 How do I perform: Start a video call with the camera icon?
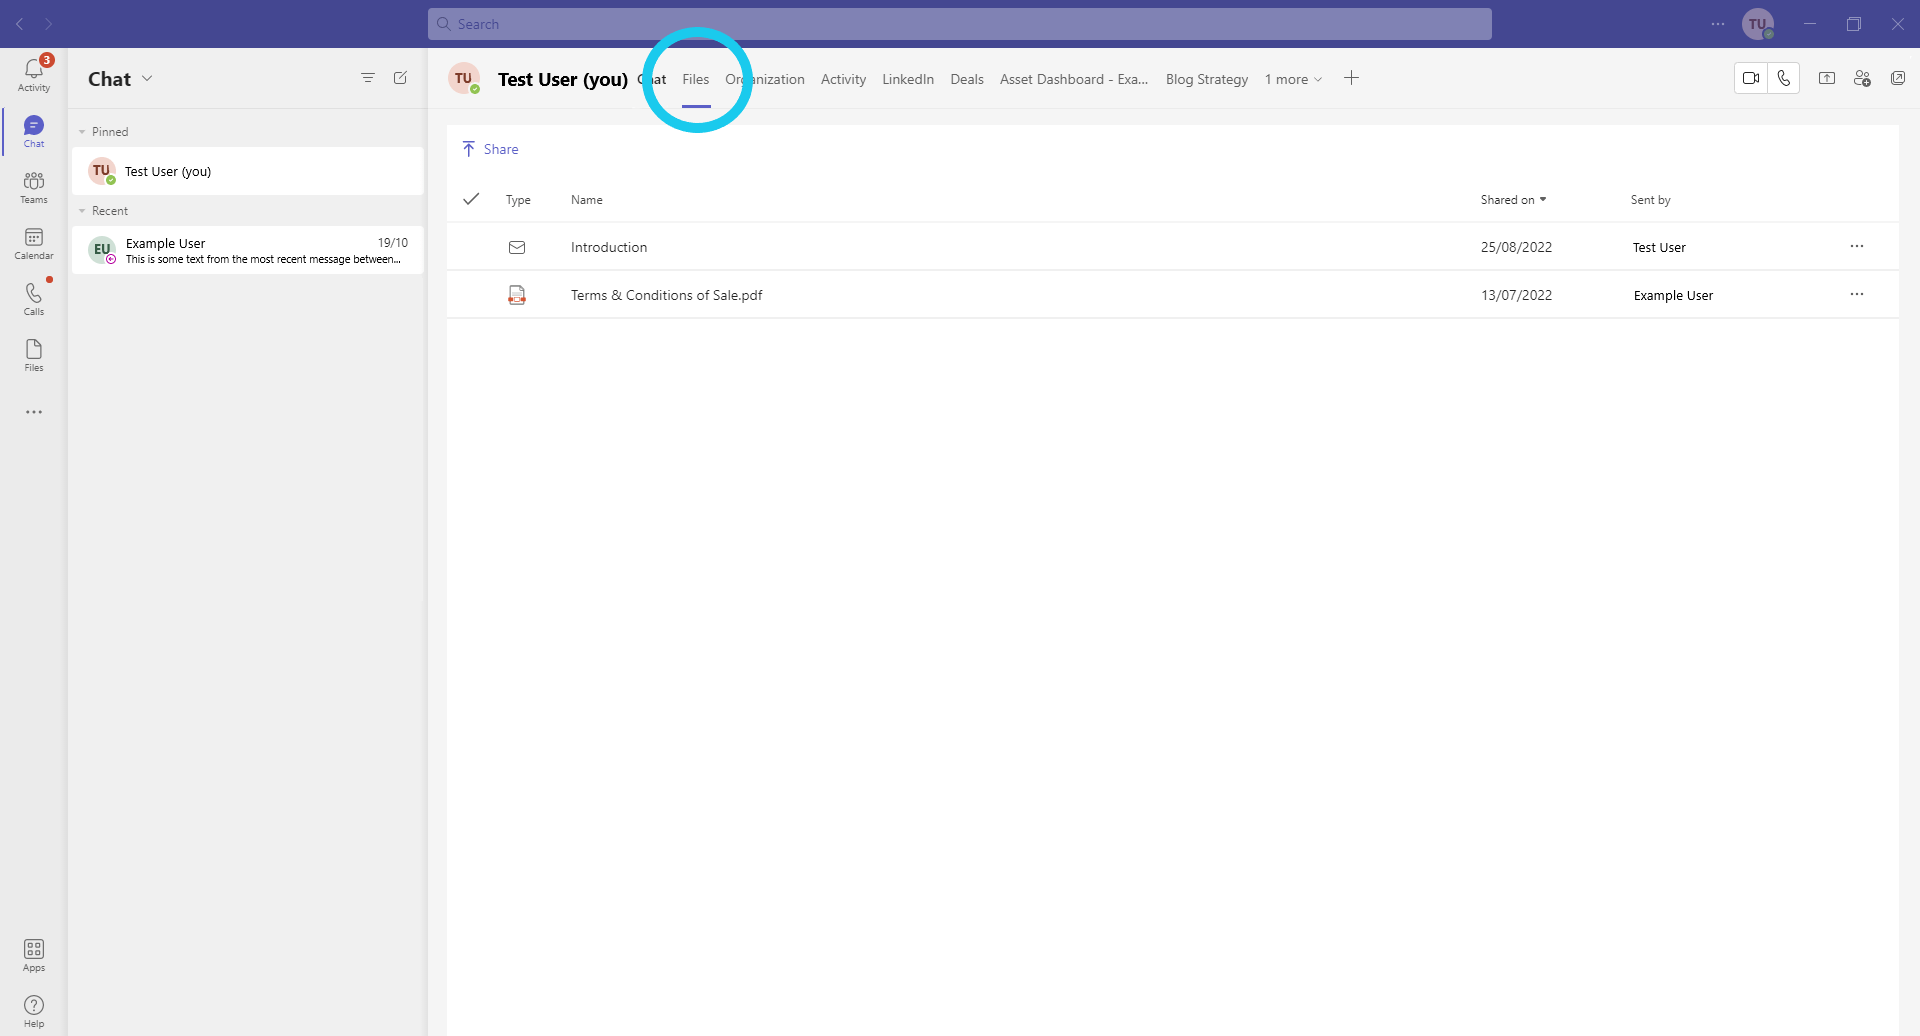[x=1750, y=78]
